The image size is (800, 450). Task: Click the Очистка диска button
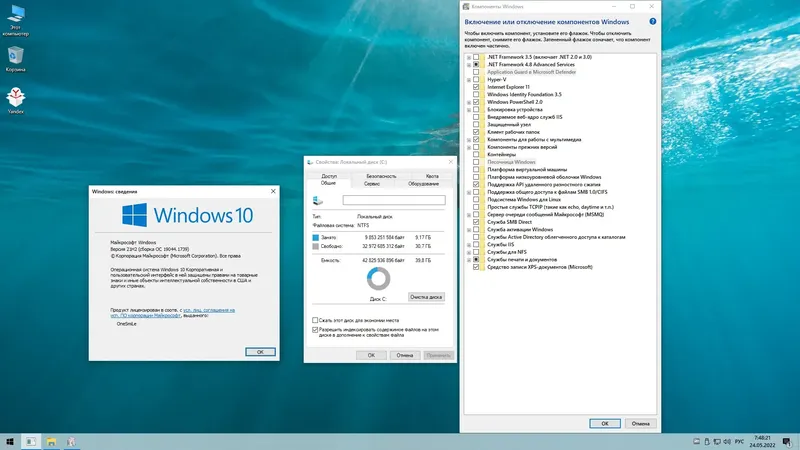[426, 297]
